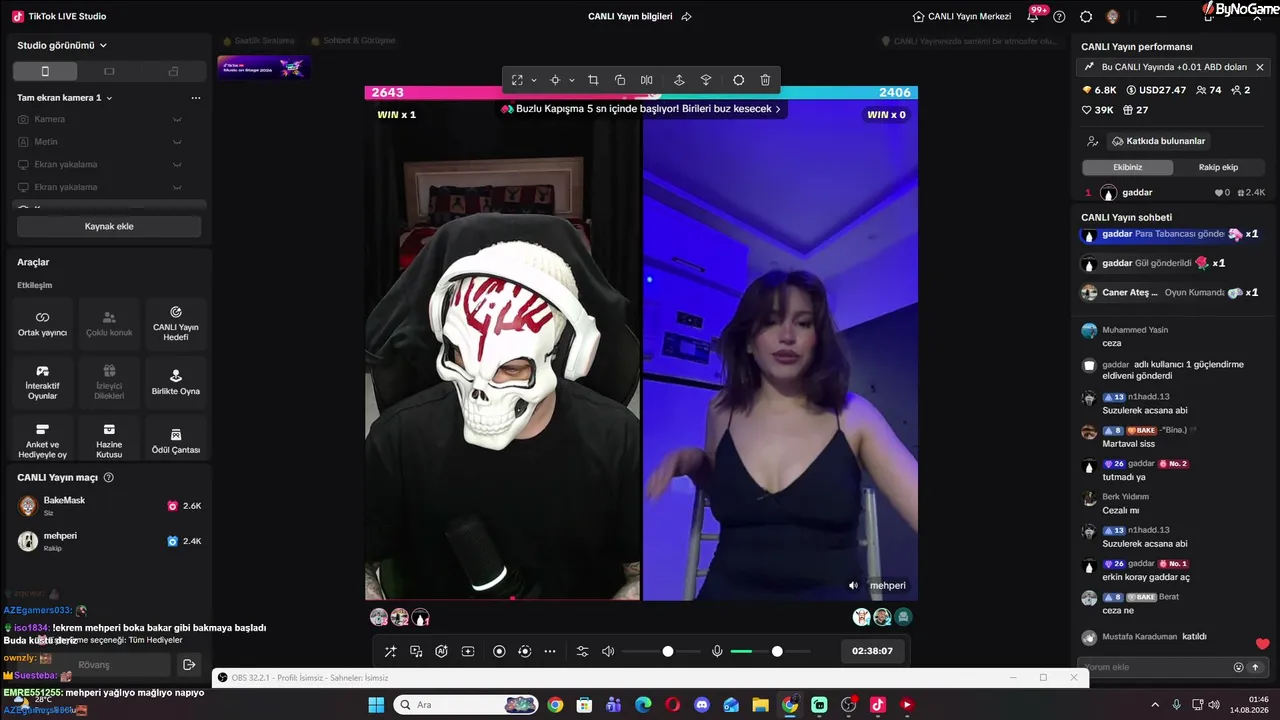The width and height of the screenshot is (1280, 720).
Task: Select the mehperi opponent row
Action: pos(109,541)
